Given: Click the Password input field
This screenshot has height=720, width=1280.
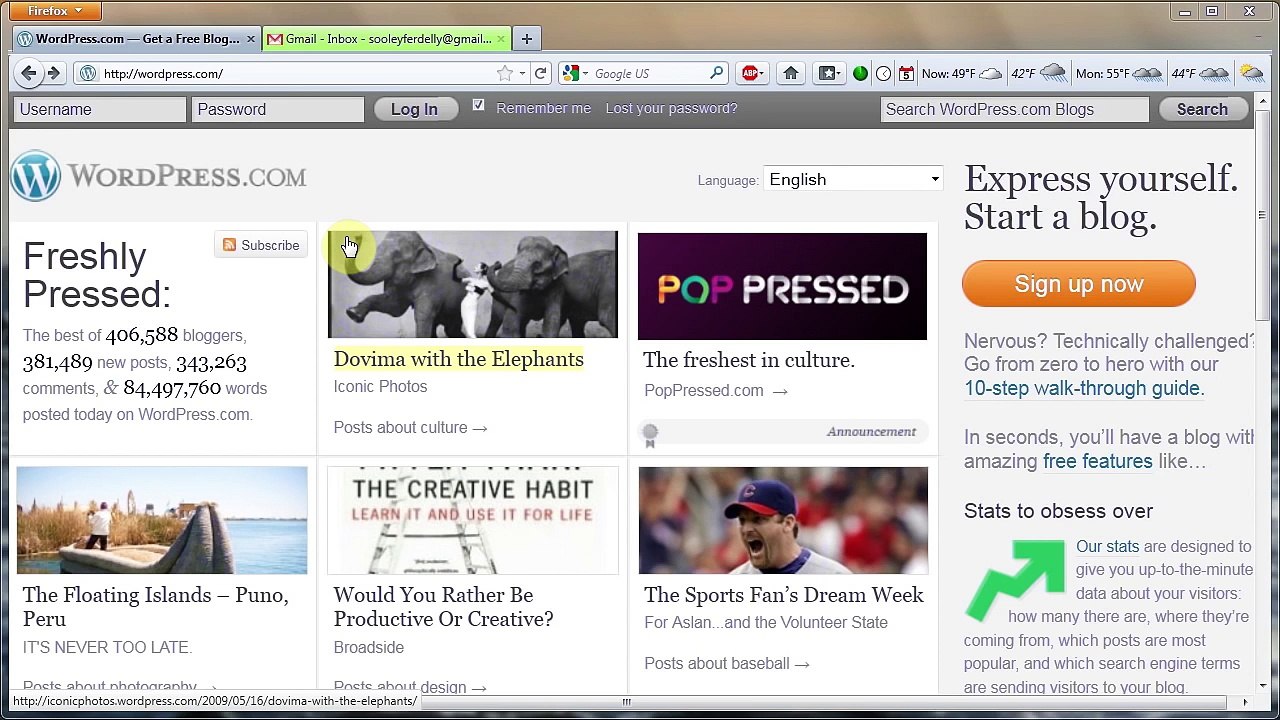Looking at the screenshot, I should 278,109.
